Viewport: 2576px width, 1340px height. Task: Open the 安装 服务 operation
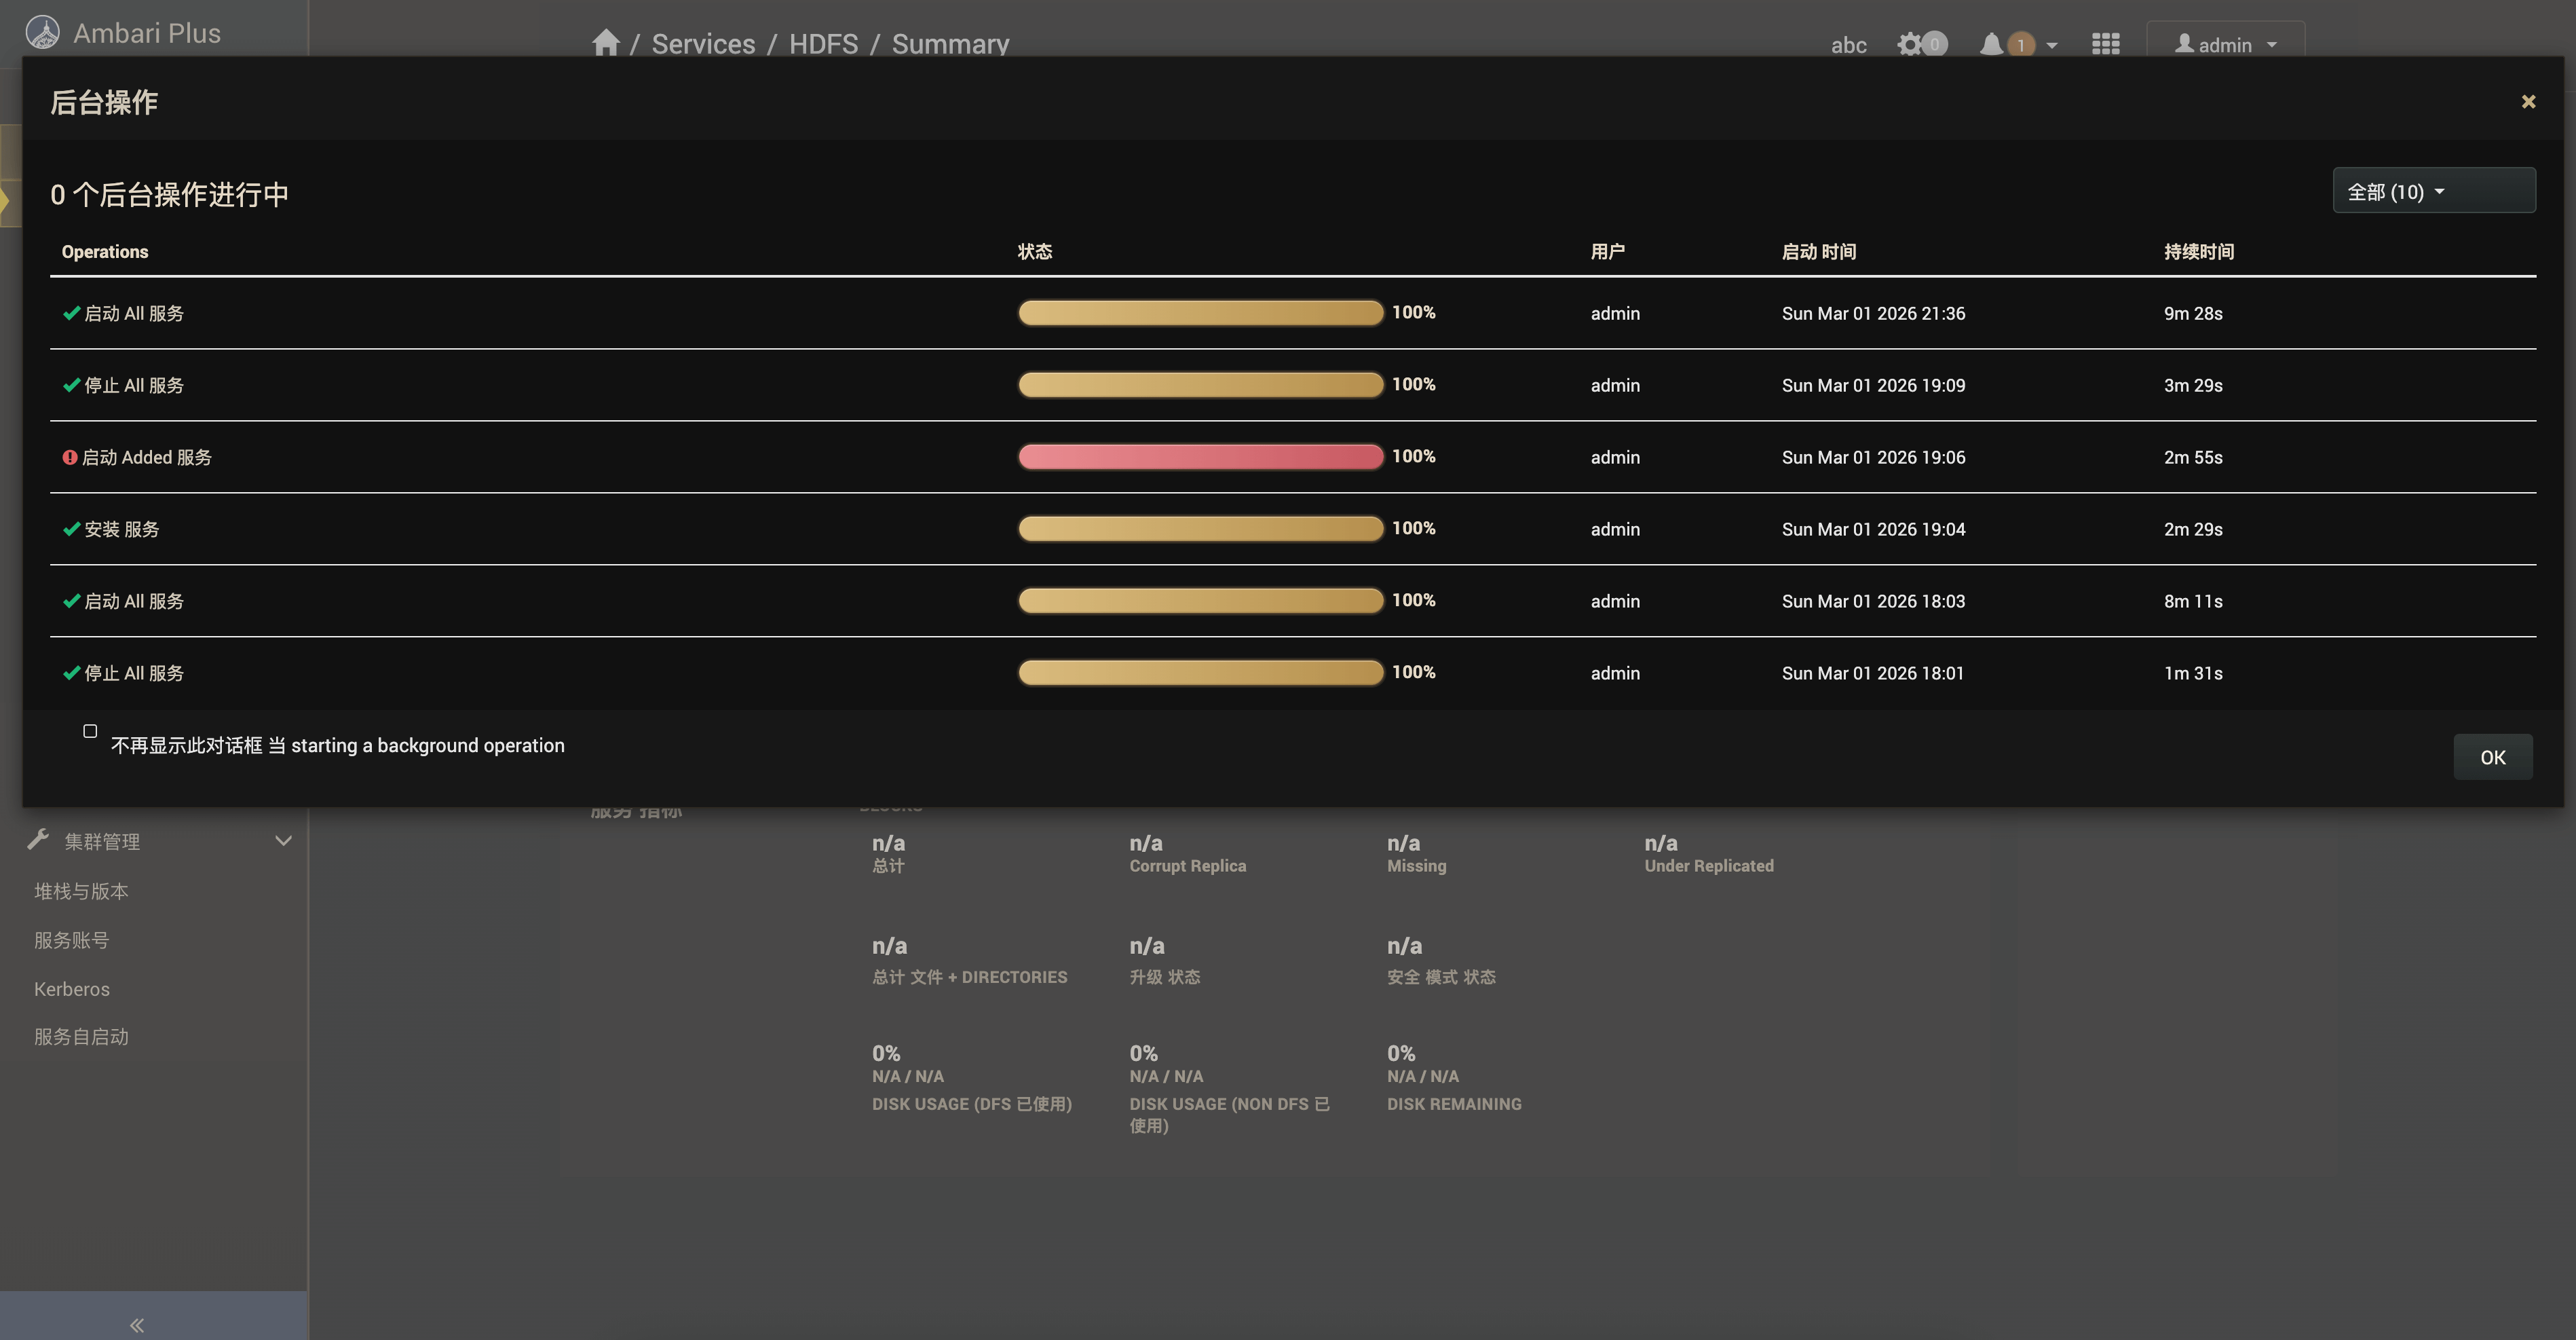[x=121, y=529]
